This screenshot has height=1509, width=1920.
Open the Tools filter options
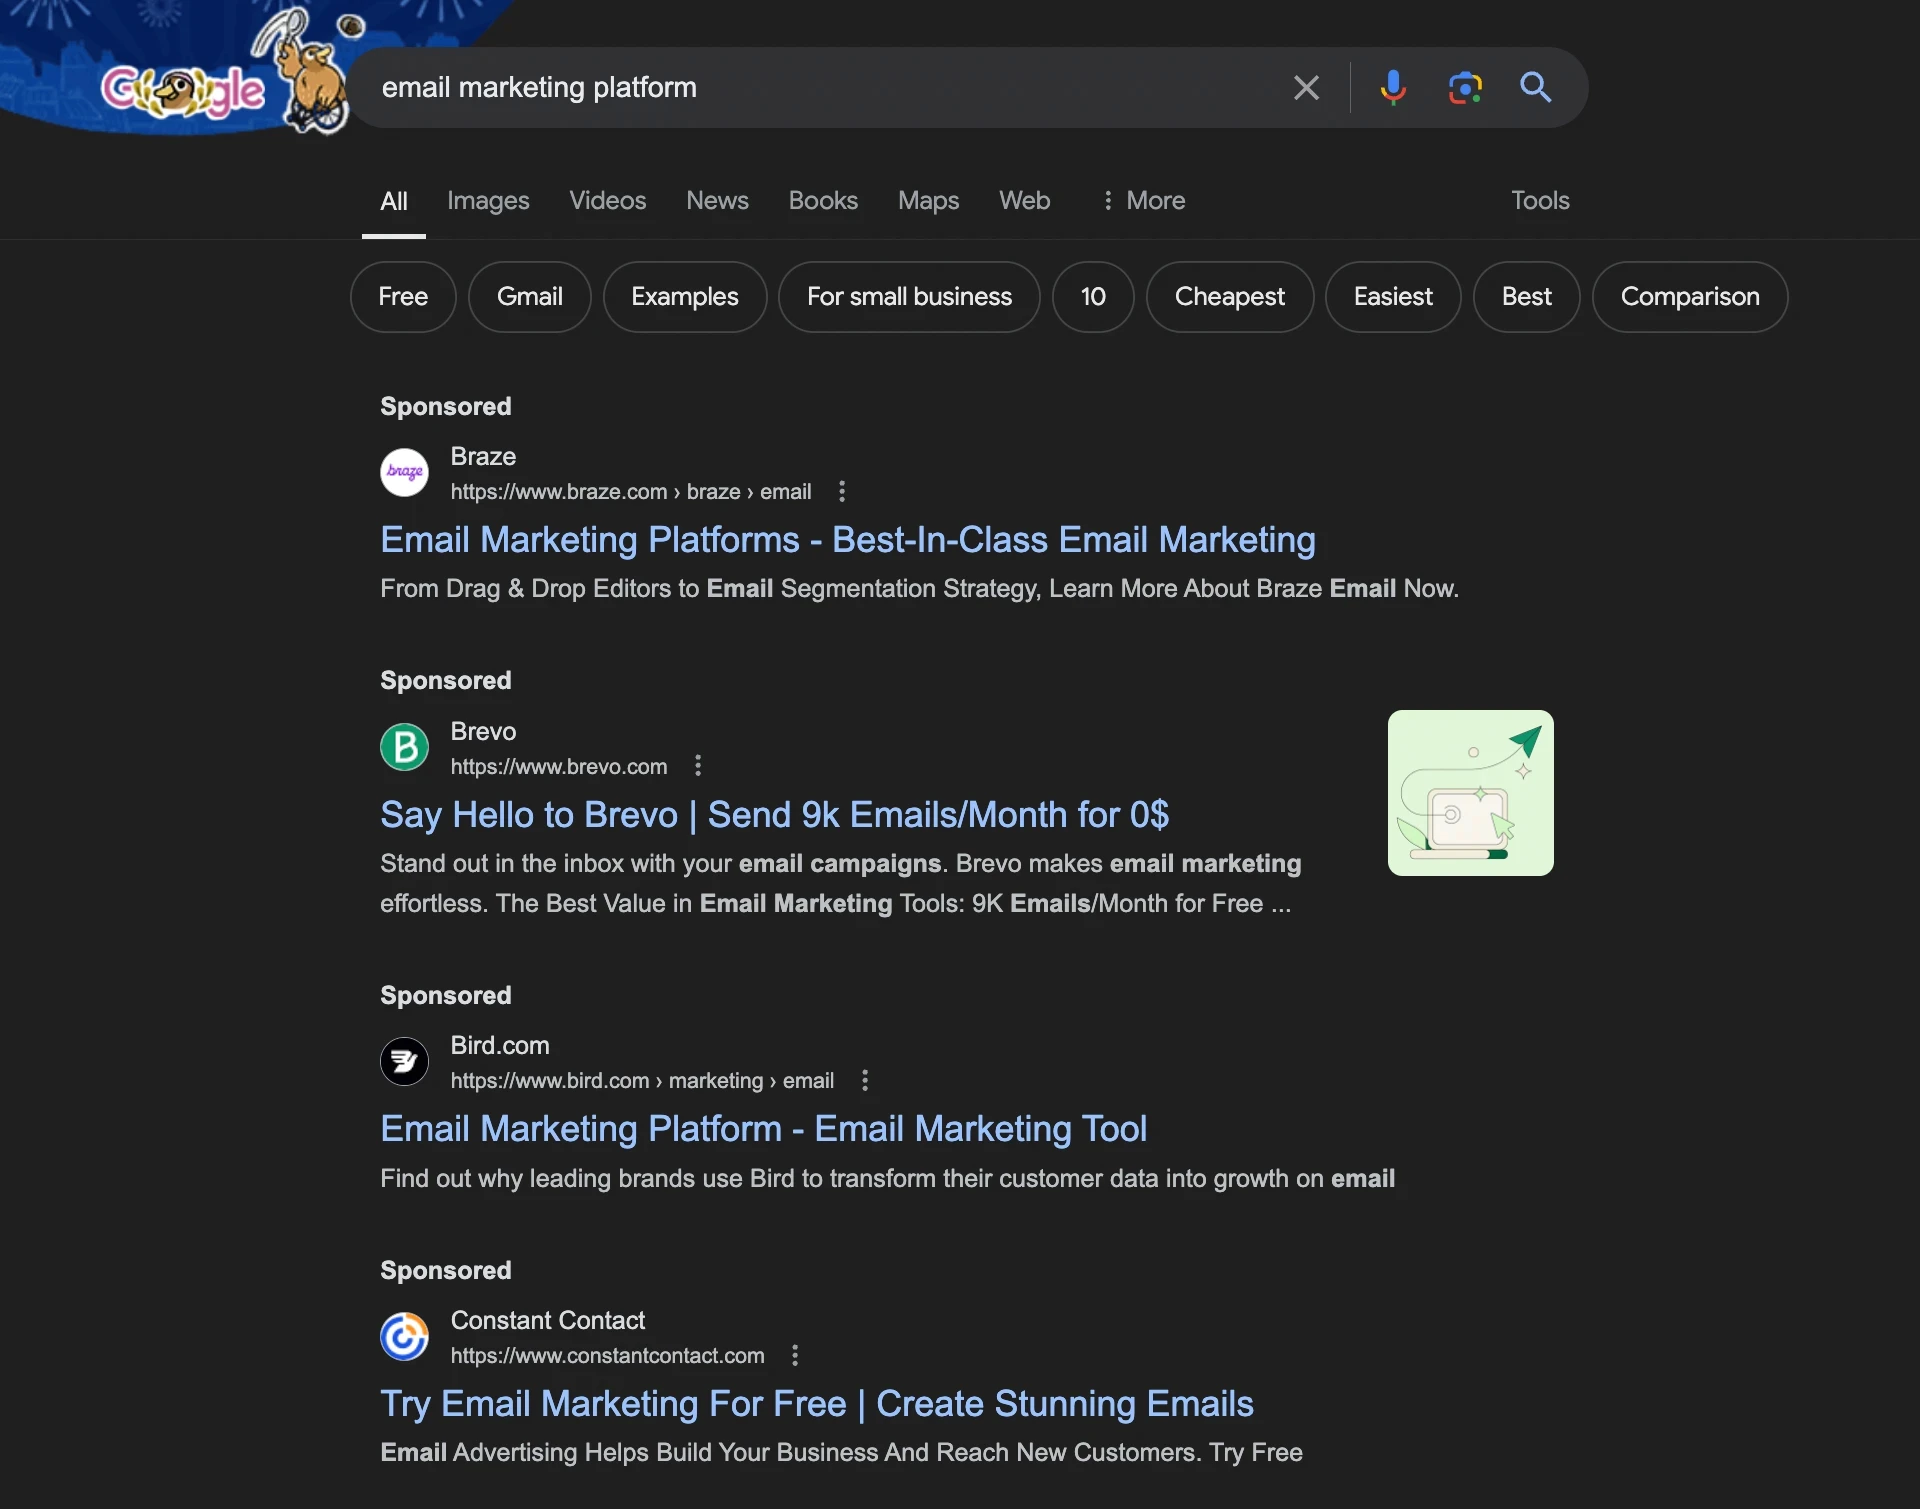[x=1540, y=201]
